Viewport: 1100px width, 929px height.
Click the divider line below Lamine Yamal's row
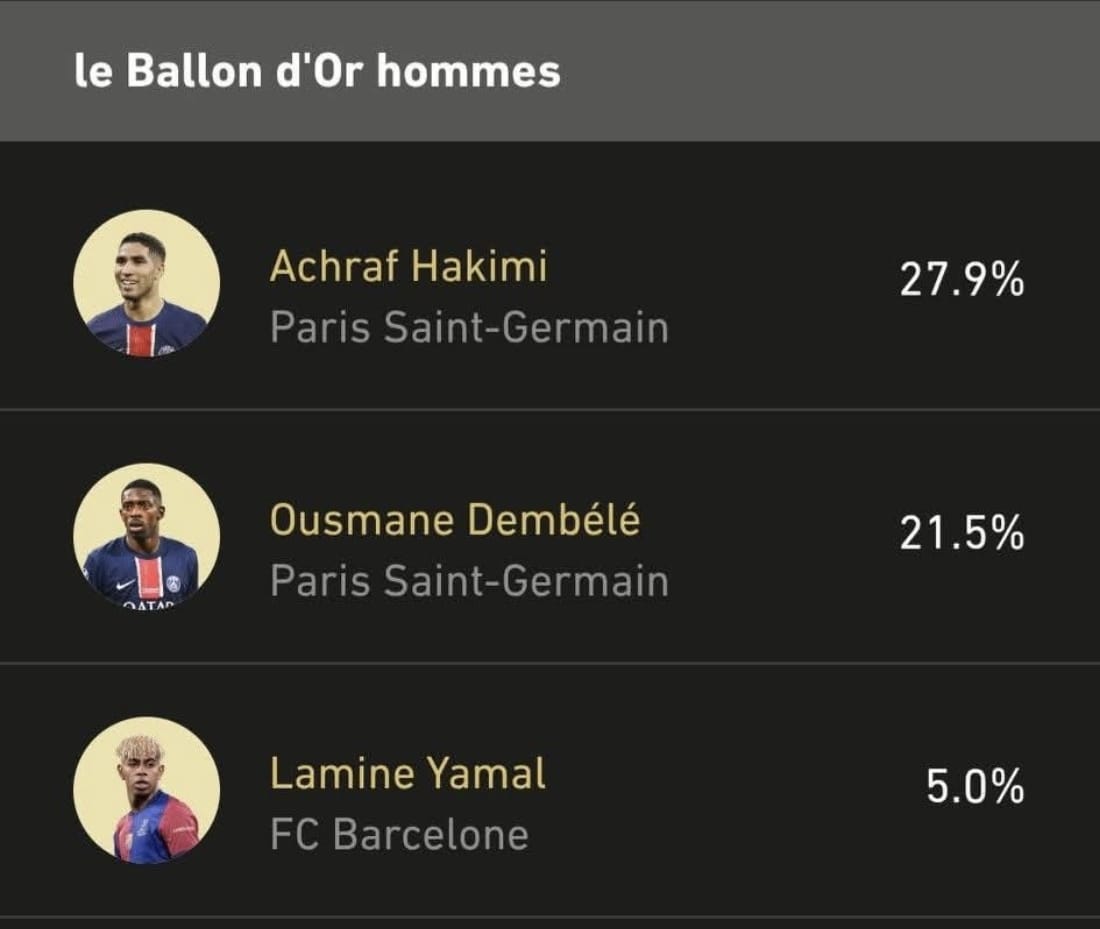tap(550, 916)
